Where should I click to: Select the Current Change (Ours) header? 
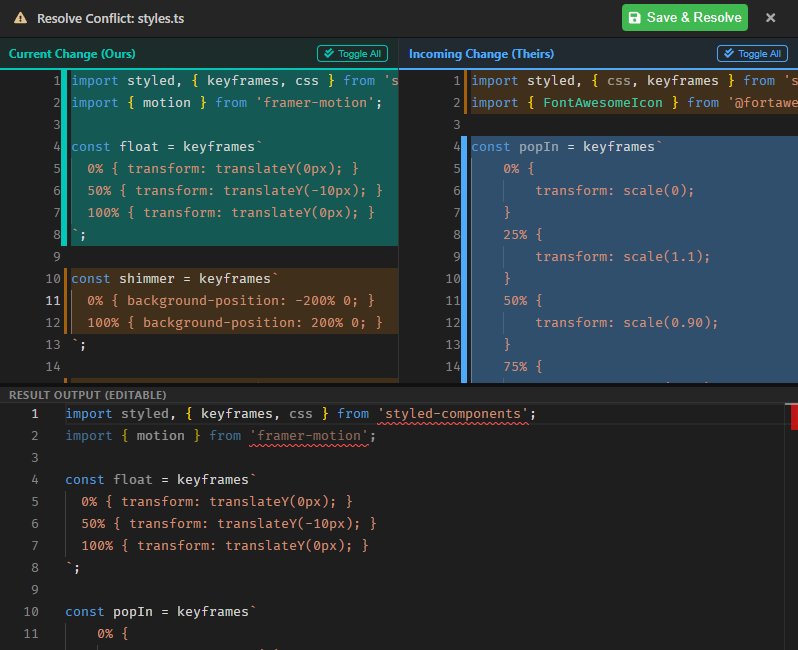(72, 54)
